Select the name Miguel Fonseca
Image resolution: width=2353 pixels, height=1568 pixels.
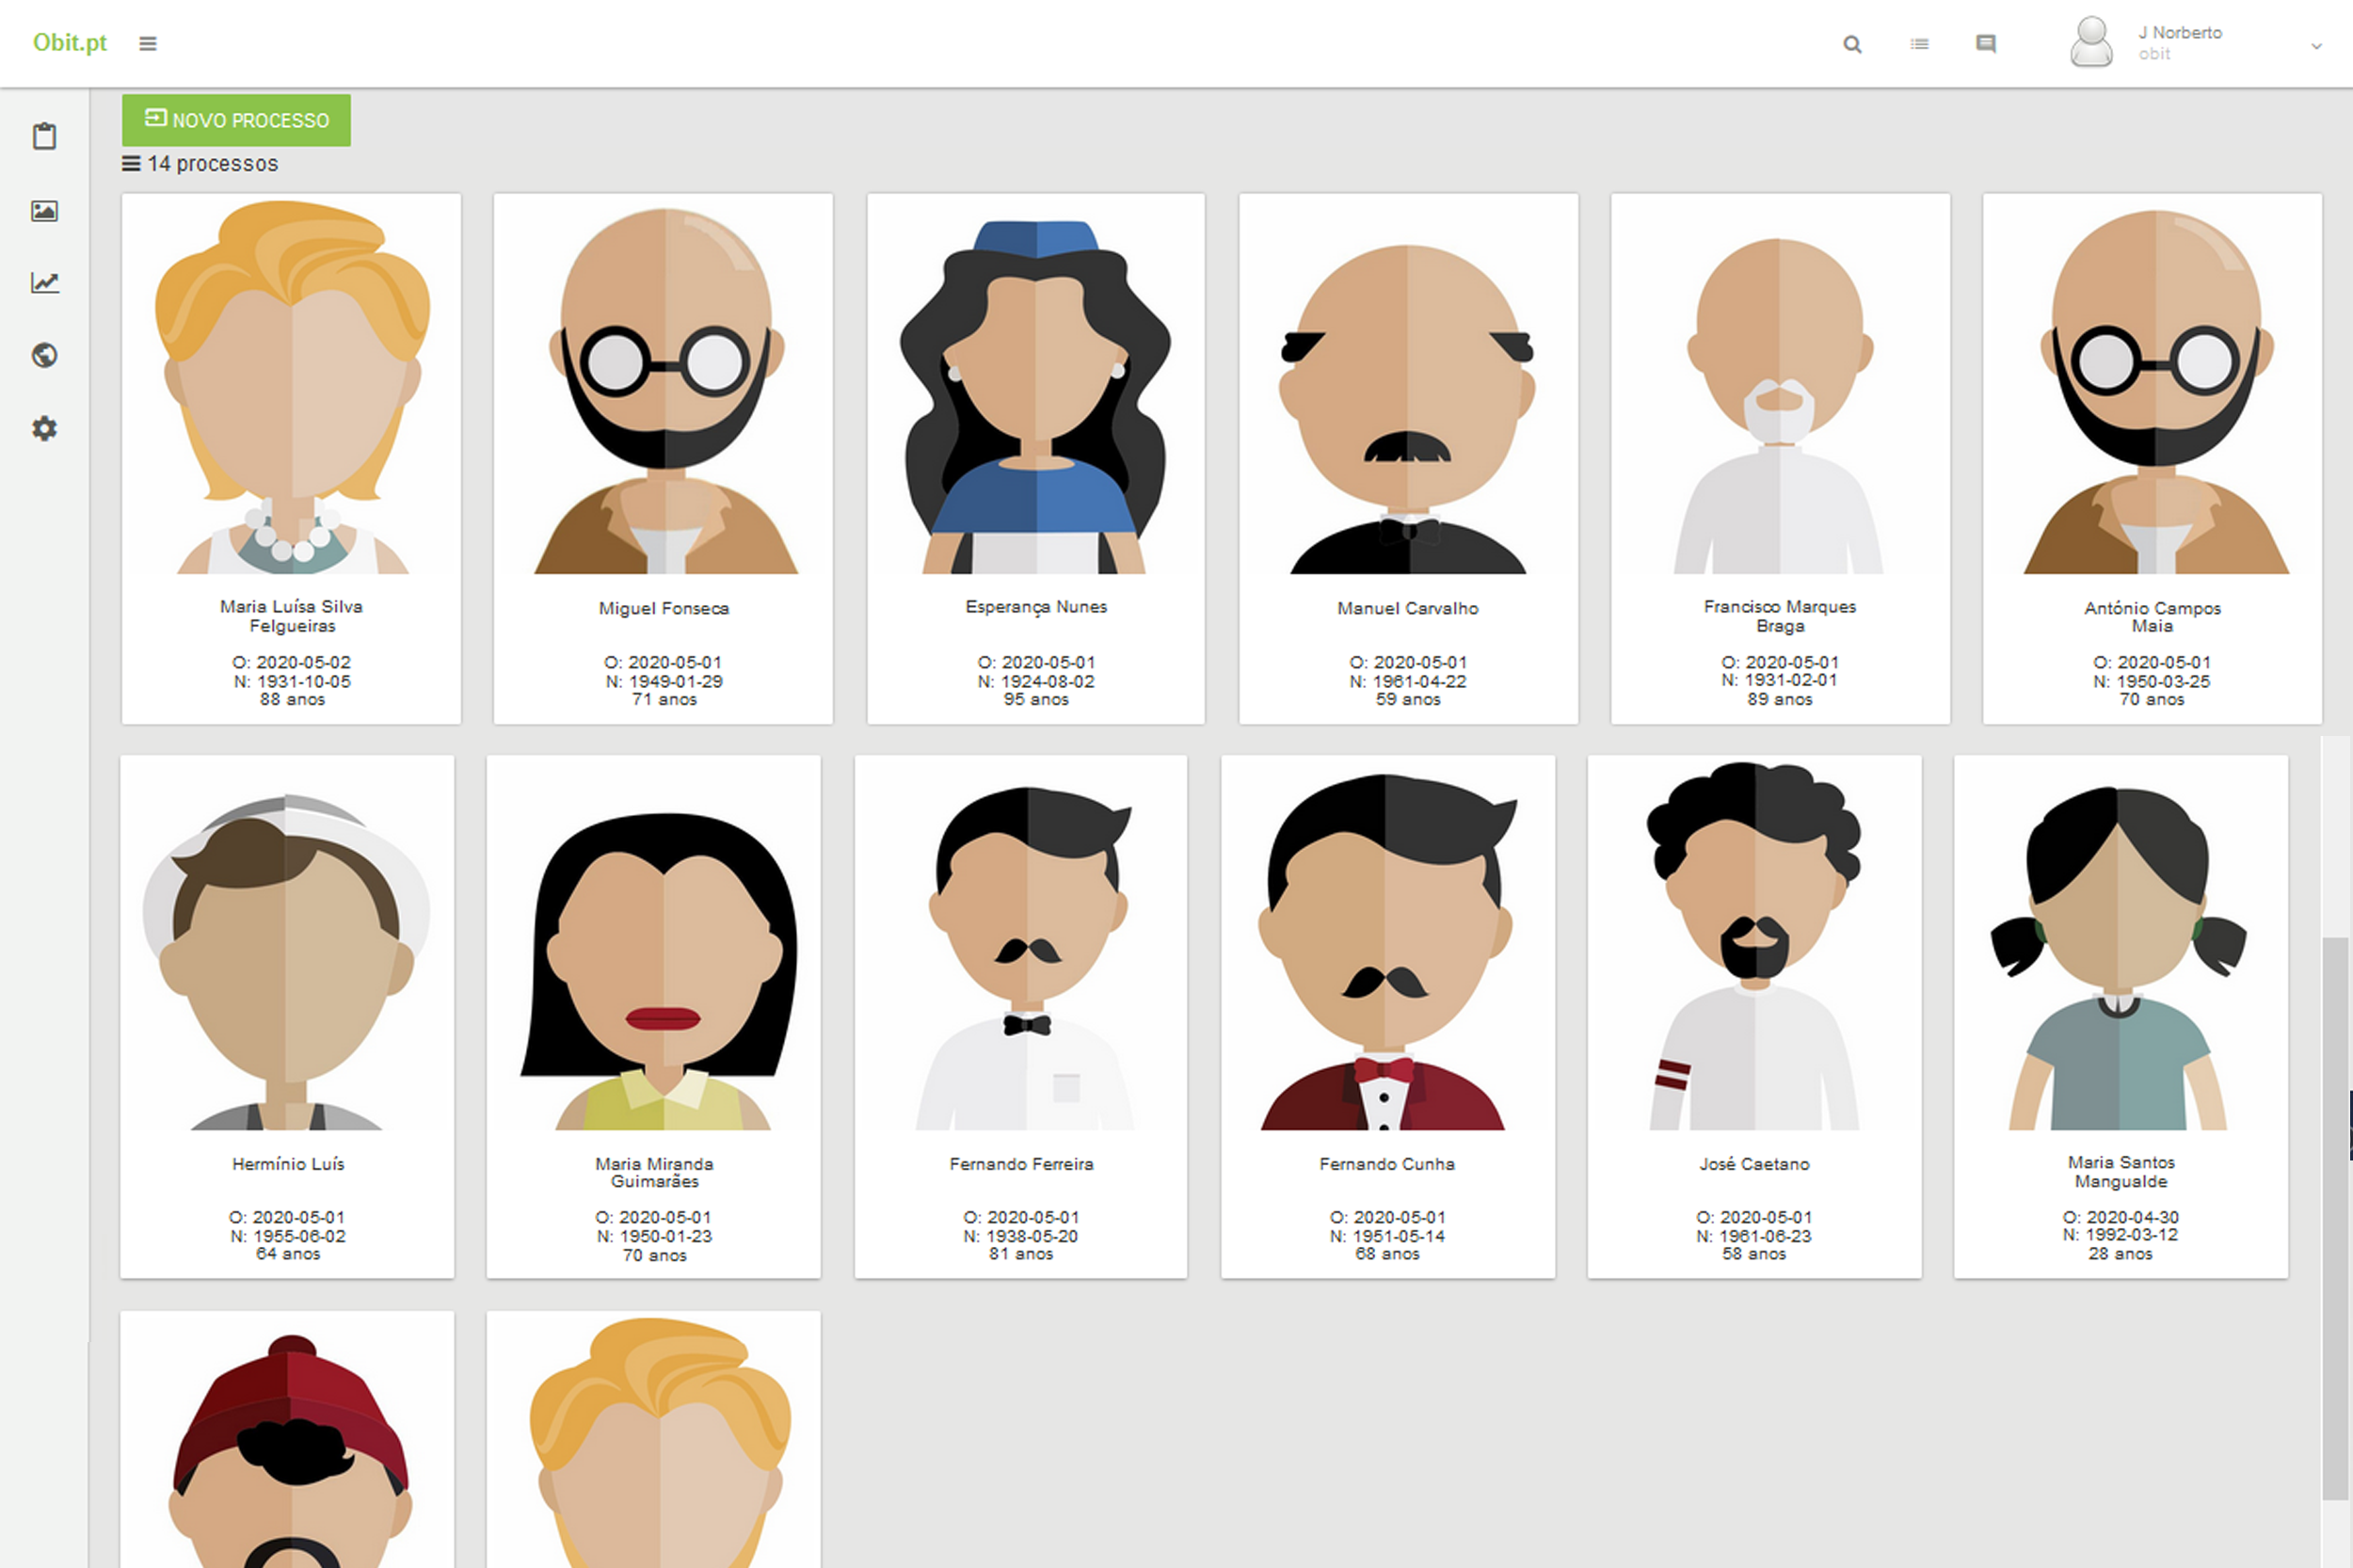[664, 608]
